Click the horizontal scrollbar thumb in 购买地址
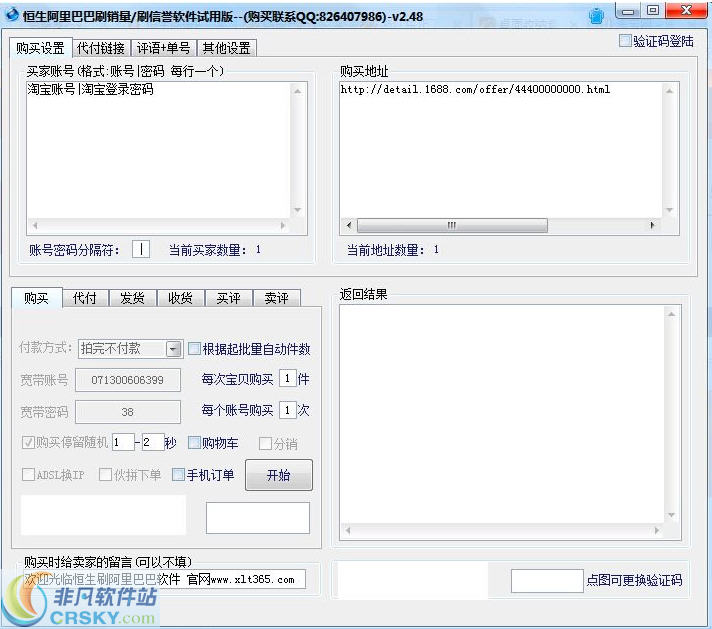 click(452, 225)
